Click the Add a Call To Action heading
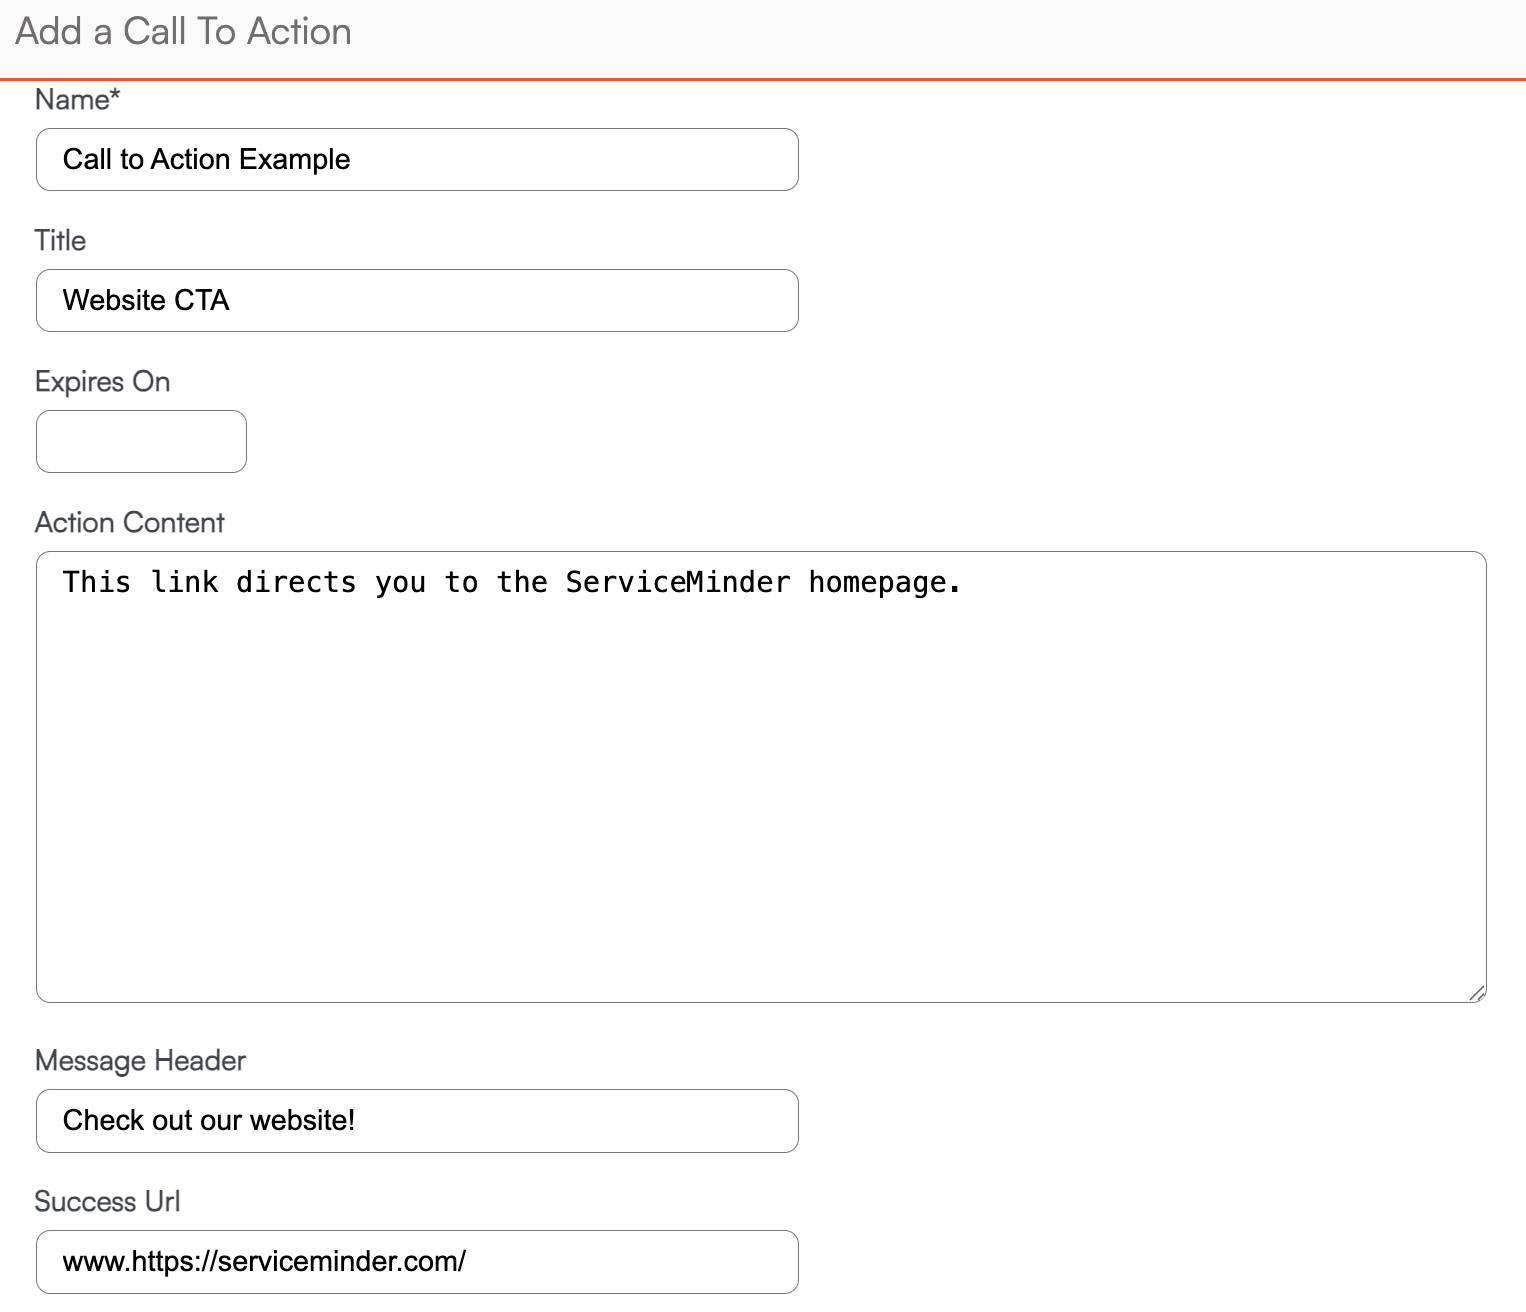This screenshot has width=1526, height=1312. pos(183,32)
